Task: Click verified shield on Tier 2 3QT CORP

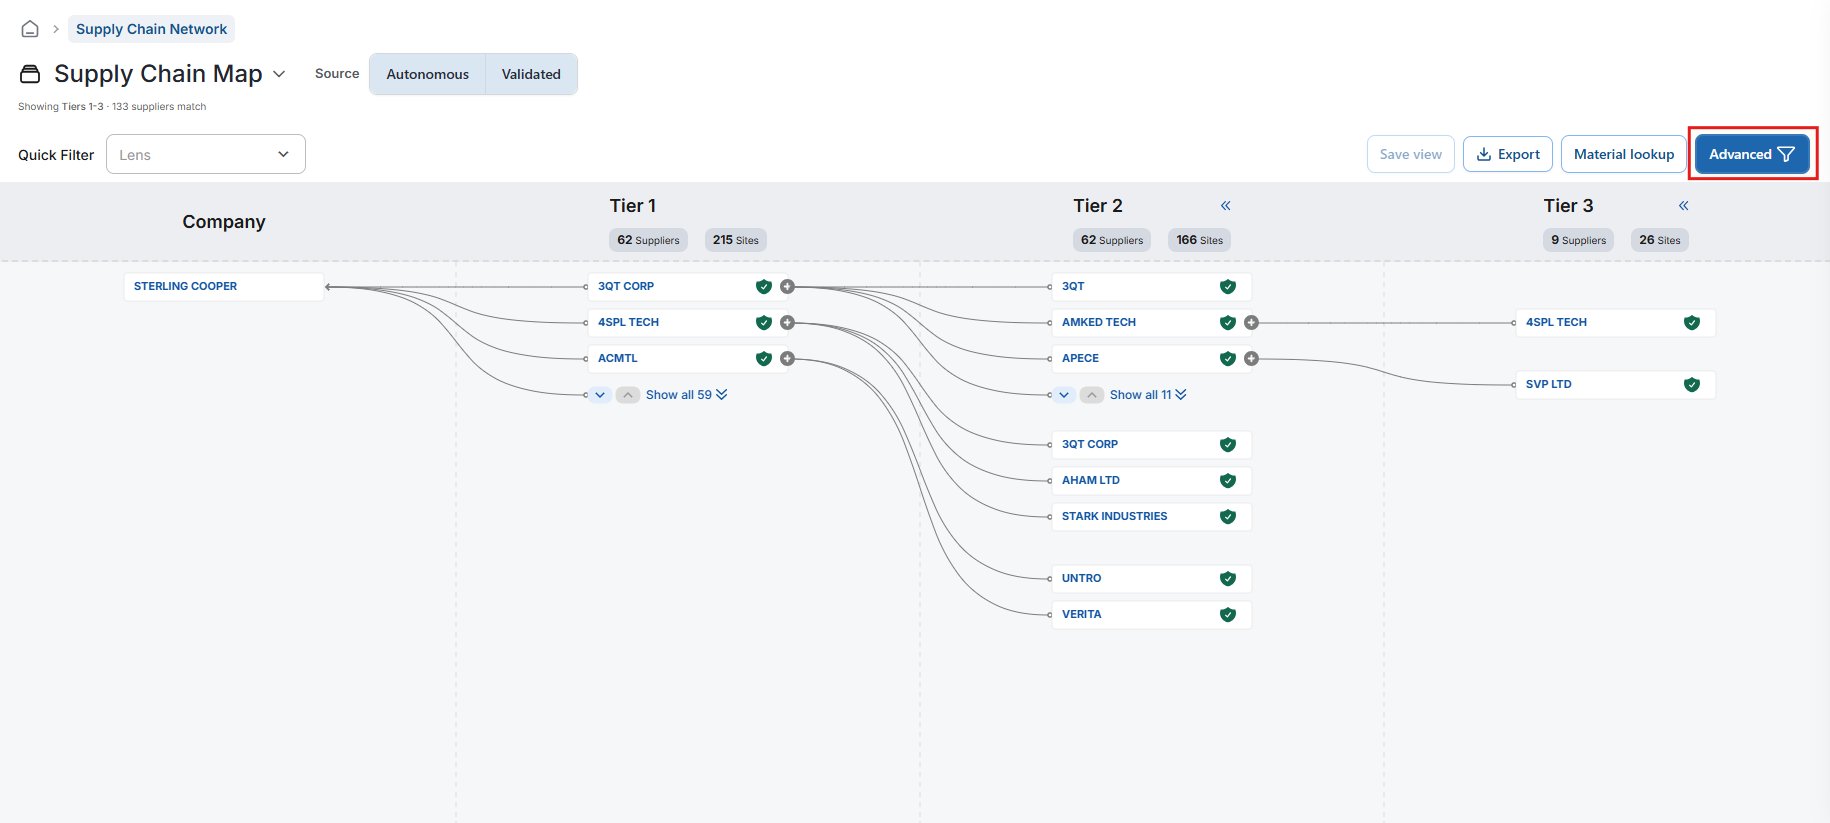Action: coord(1228,445)
